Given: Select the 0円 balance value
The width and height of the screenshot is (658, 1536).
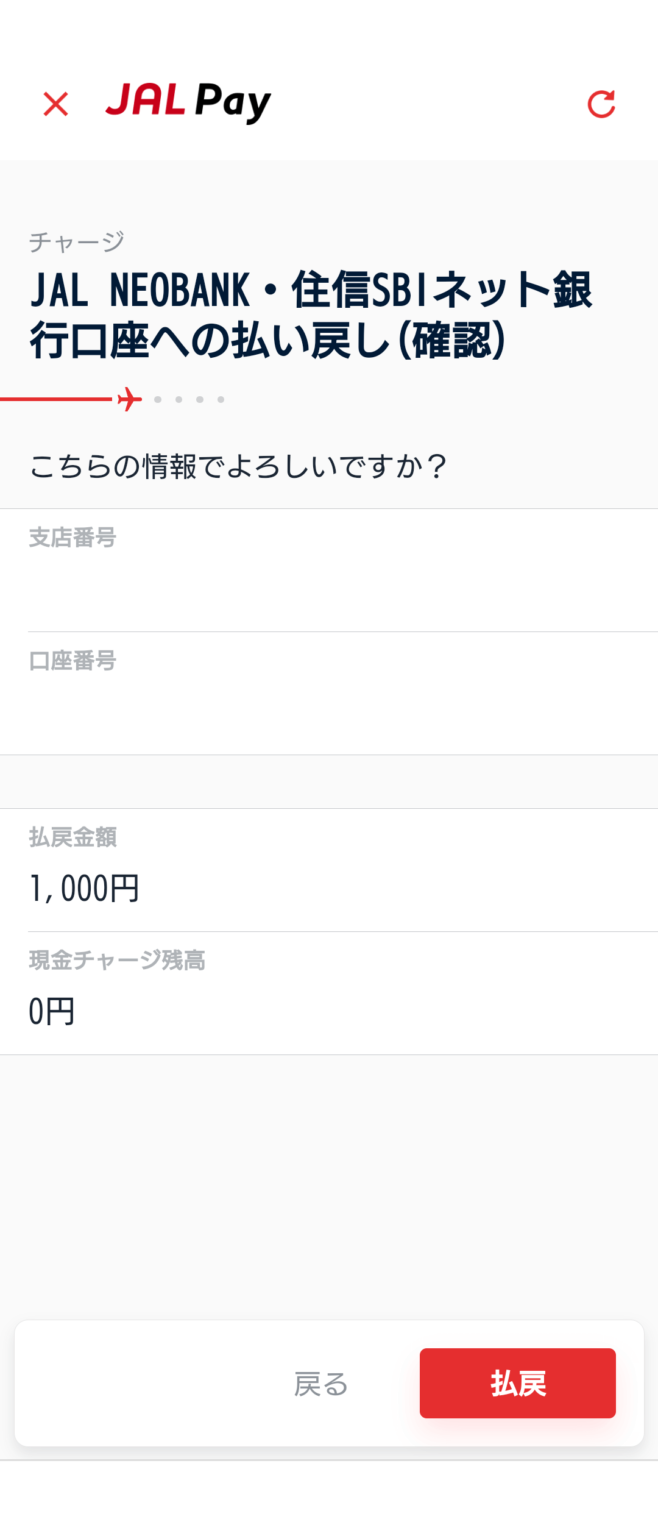Looking at the screenshot, I should (x=52, y=1011).
